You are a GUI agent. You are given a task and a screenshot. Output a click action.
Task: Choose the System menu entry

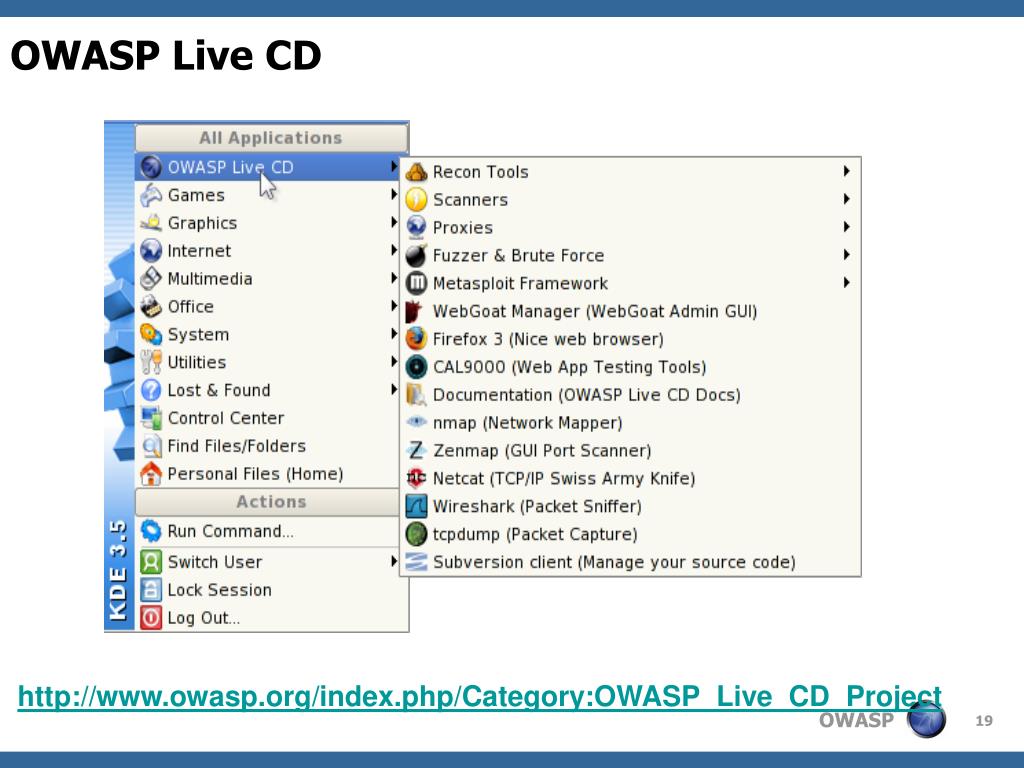pos(268,334)
